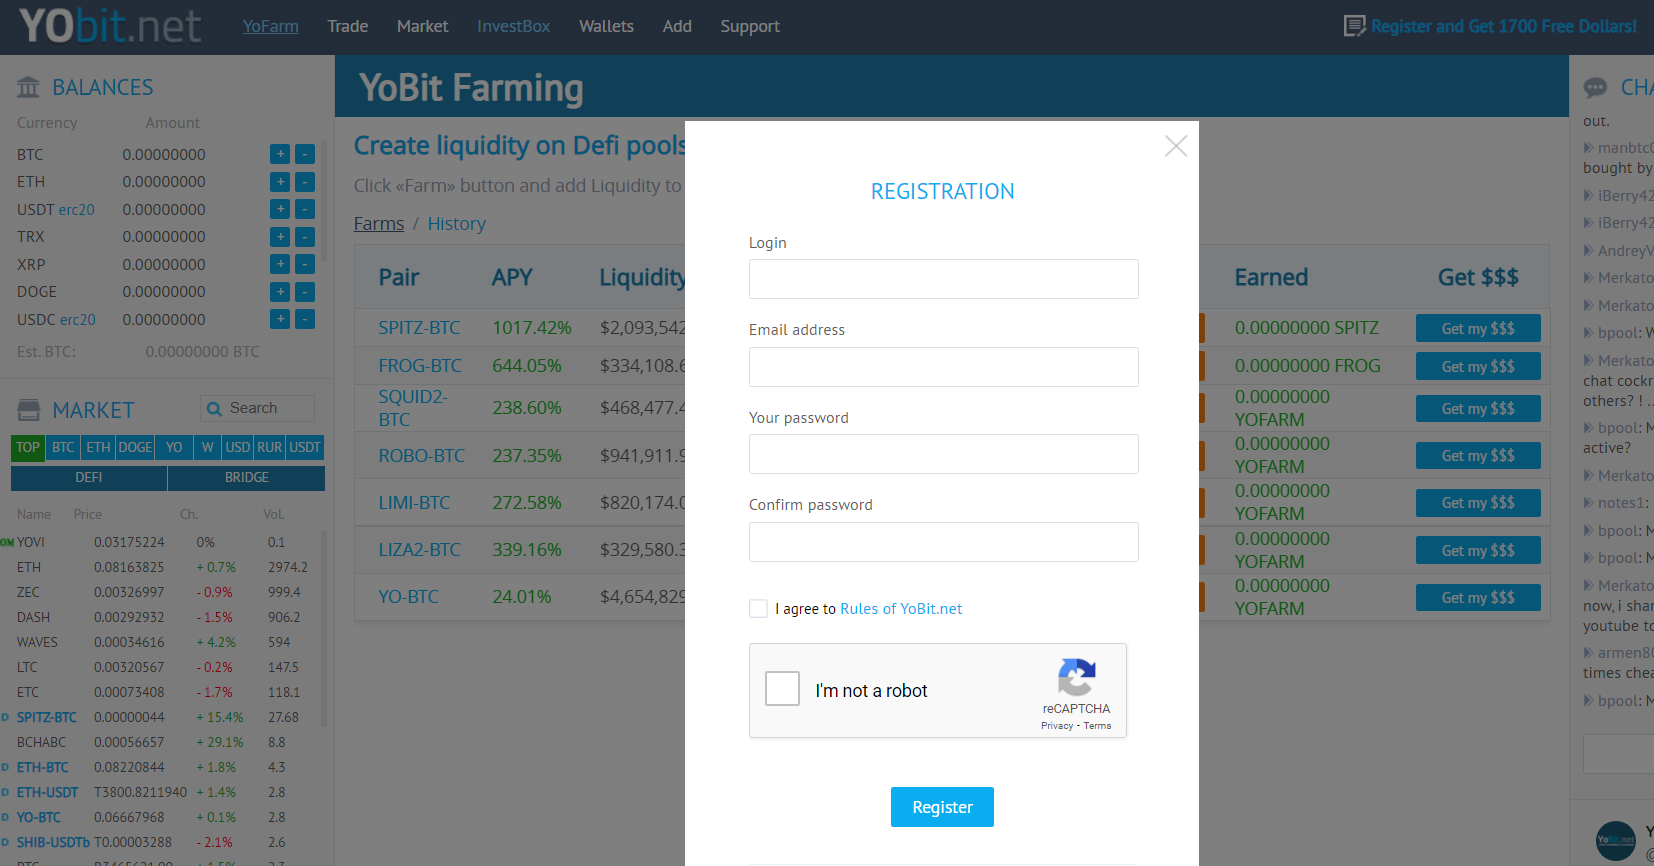Click the chat speech bubble icon
Image resolution: width=1654 pixels, height=866 pixels.
pyautogui.click(x=1595, y=88)
